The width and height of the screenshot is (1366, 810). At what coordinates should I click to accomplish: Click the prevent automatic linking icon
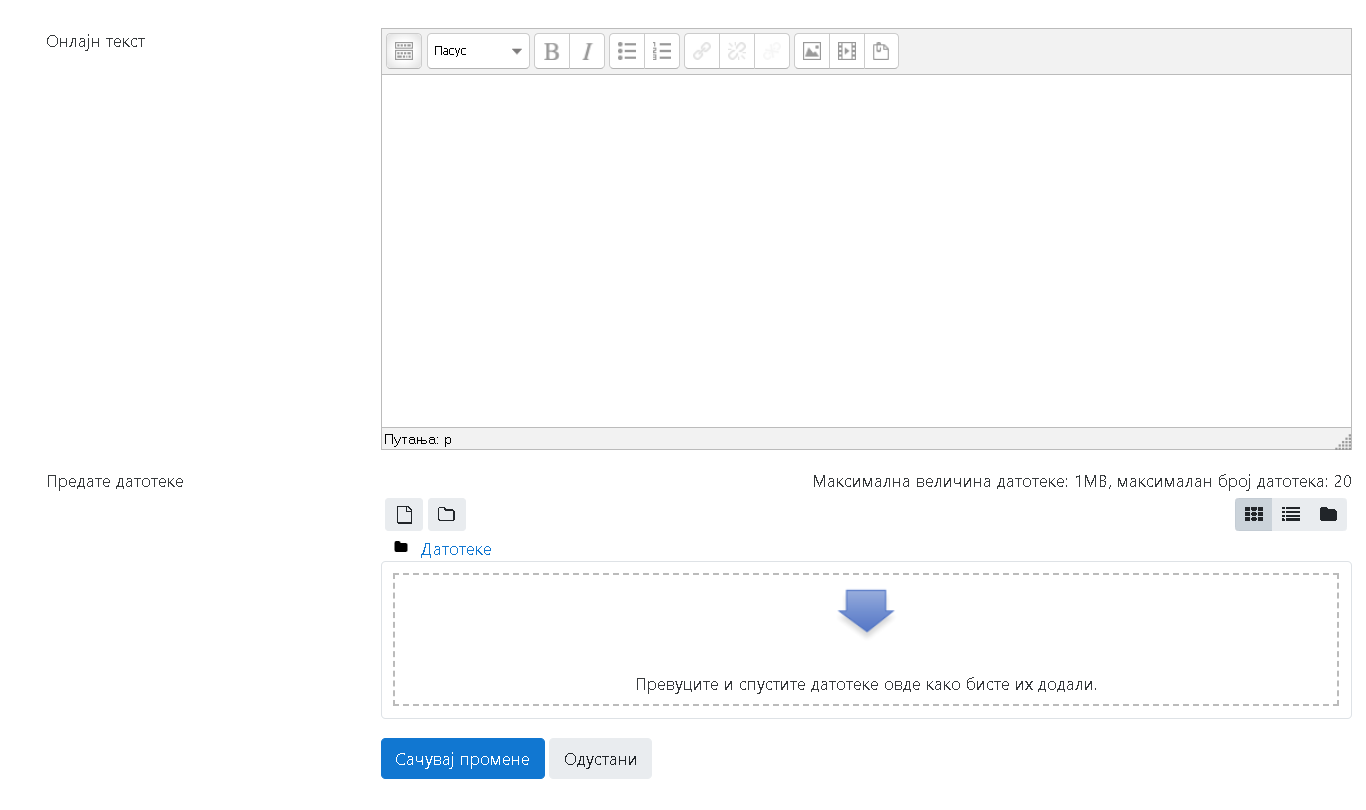click(x=772, y=51)
